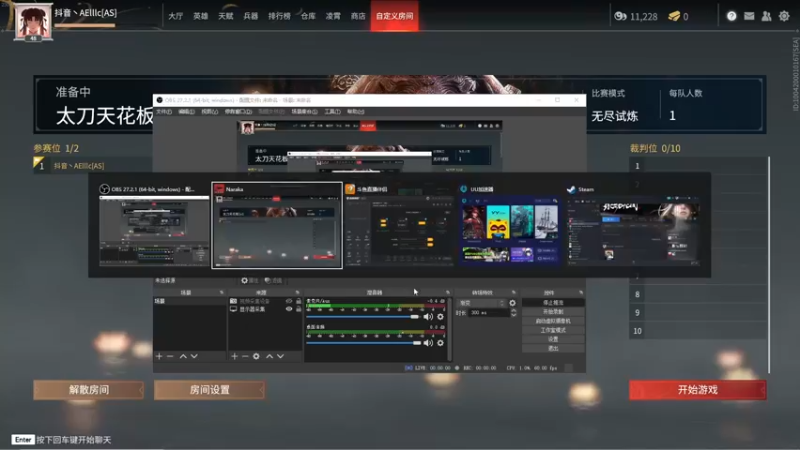Click the player avatar portrait
The image size is (800, 450).
pyautogui.click(x=33, y=22)
